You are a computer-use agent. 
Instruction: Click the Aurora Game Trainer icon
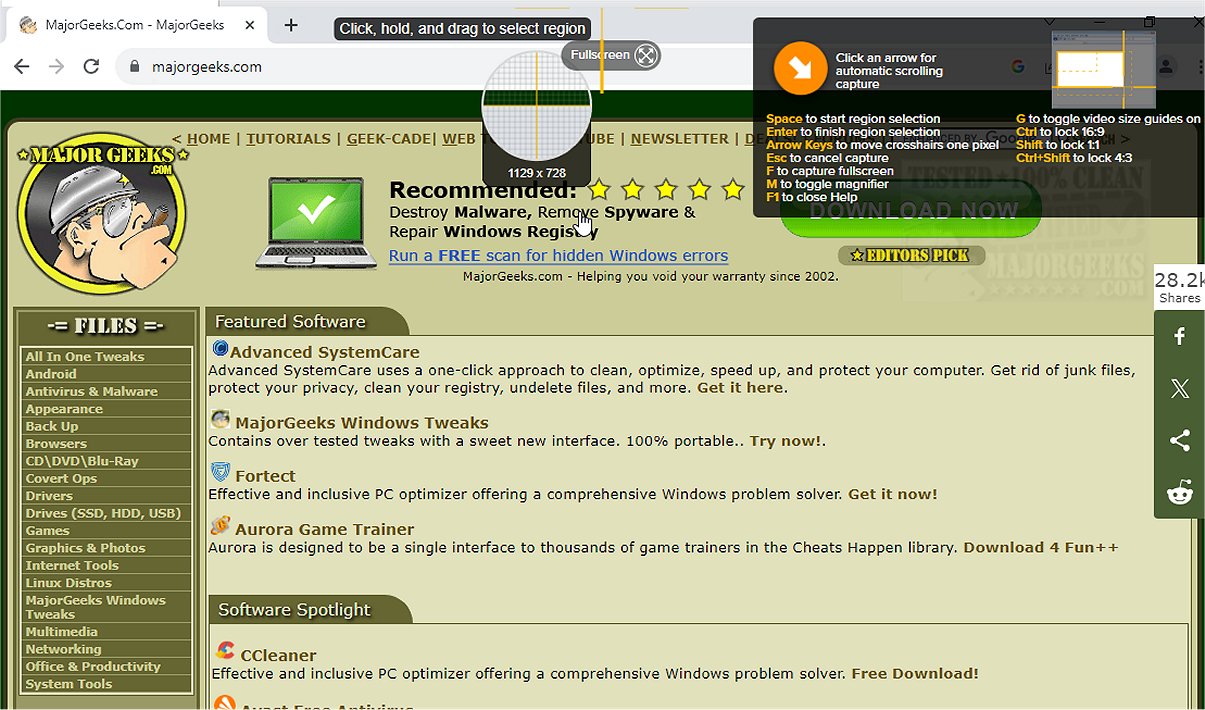pyautogui.click(x=220, y=525)
